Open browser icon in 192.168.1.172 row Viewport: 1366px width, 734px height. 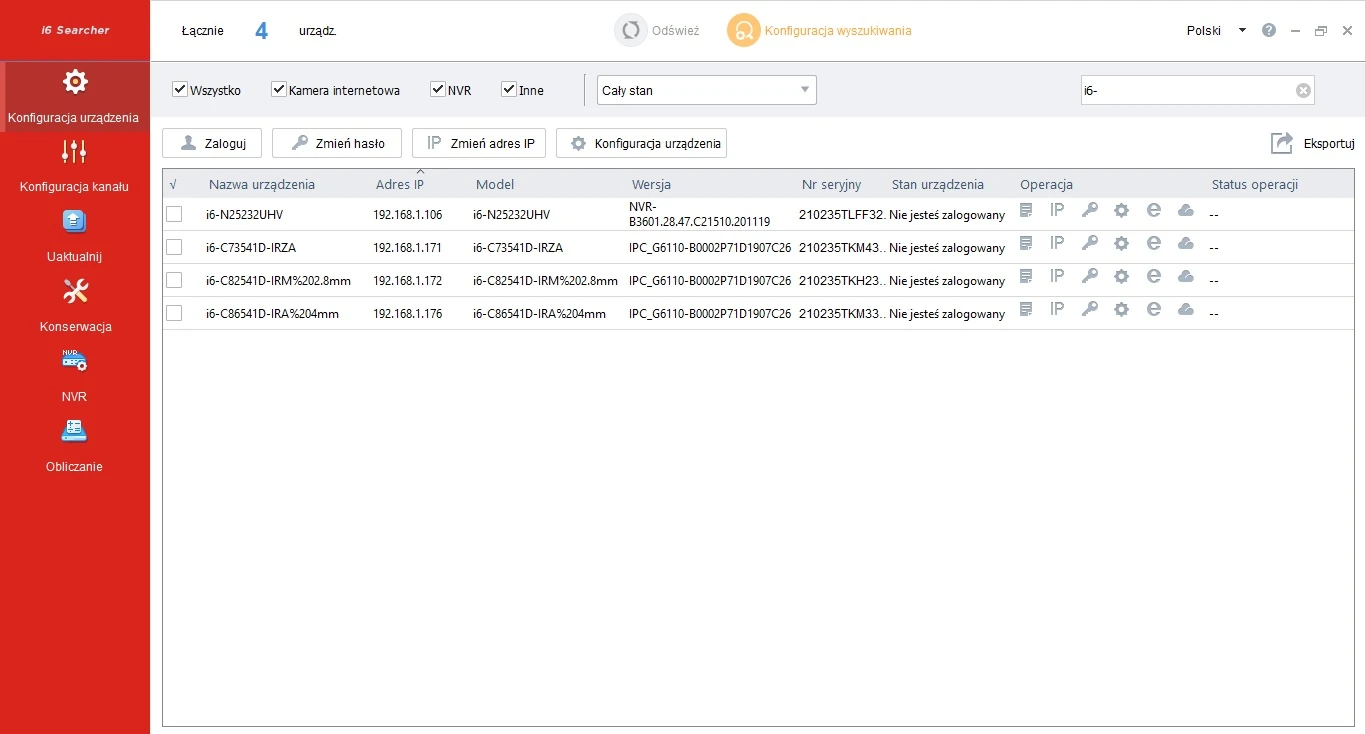coord(1154,276)
